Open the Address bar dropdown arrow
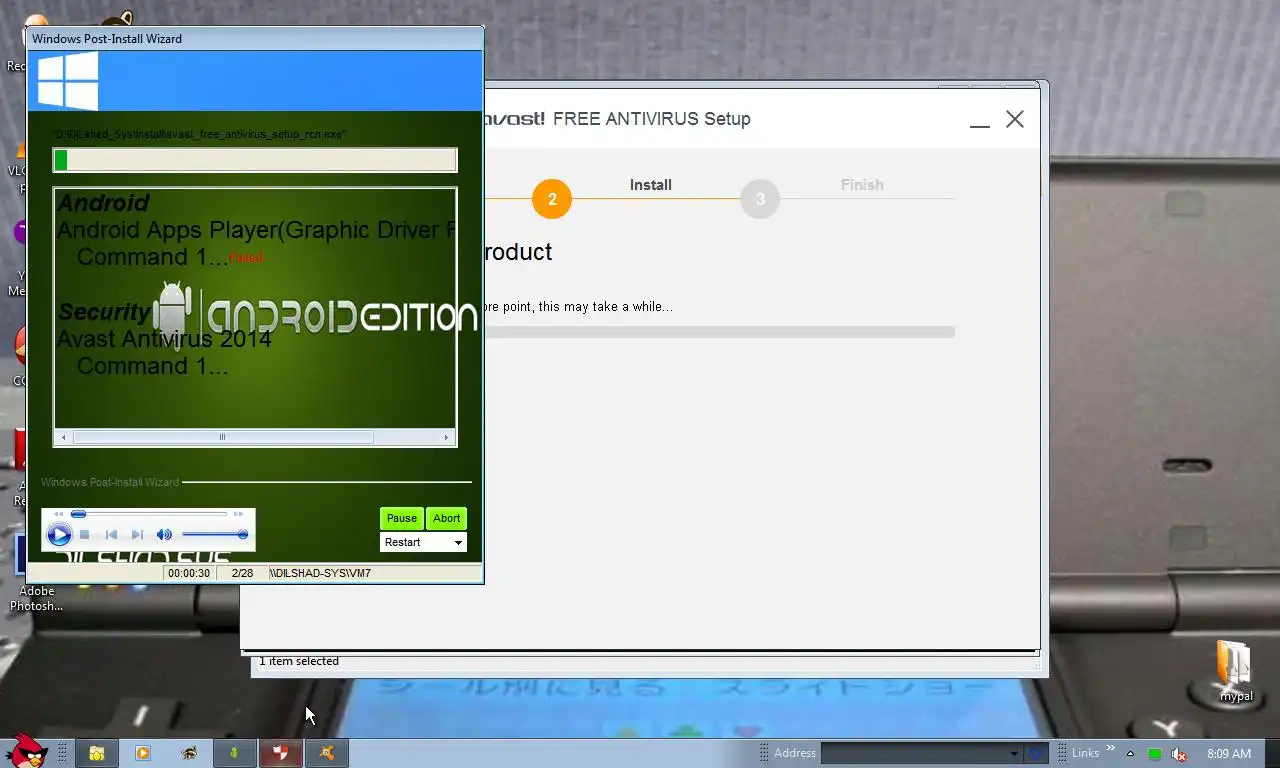The width and height of the screenshot is (1280, 768). tap(1013, 754)
